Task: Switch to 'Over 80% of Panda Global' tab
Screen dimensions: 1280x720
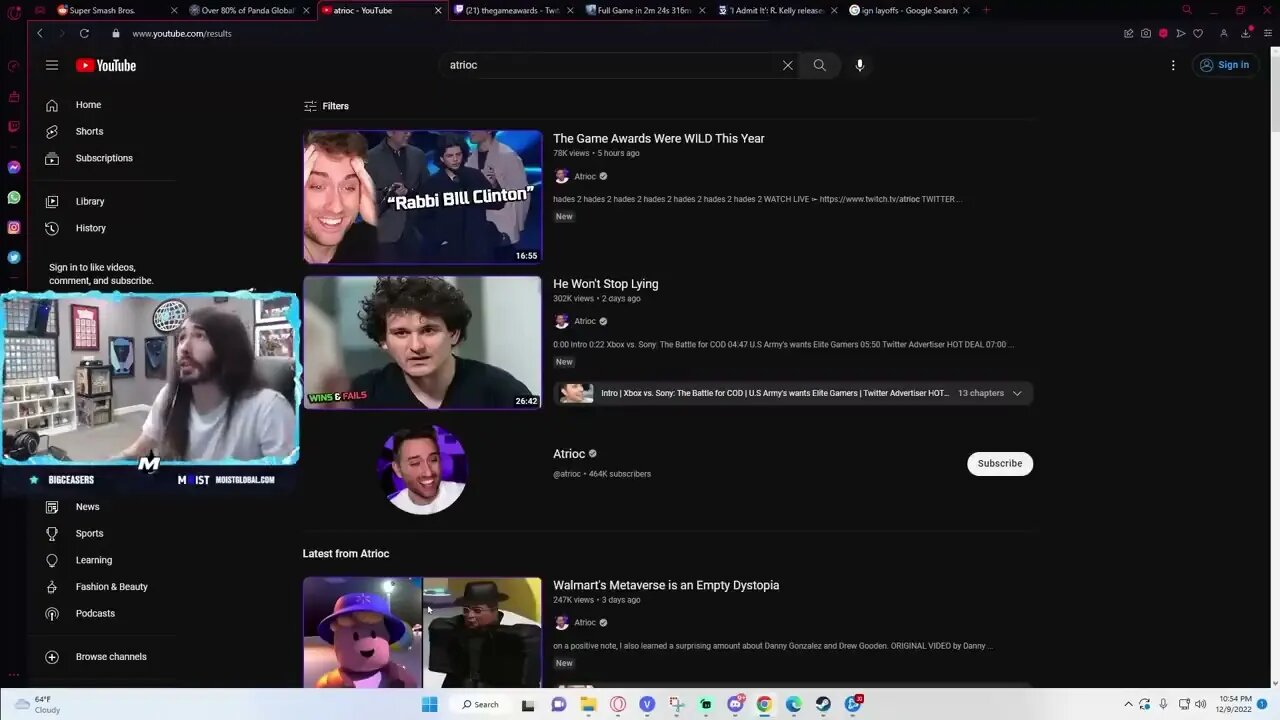Action: [x=250, y=10]
